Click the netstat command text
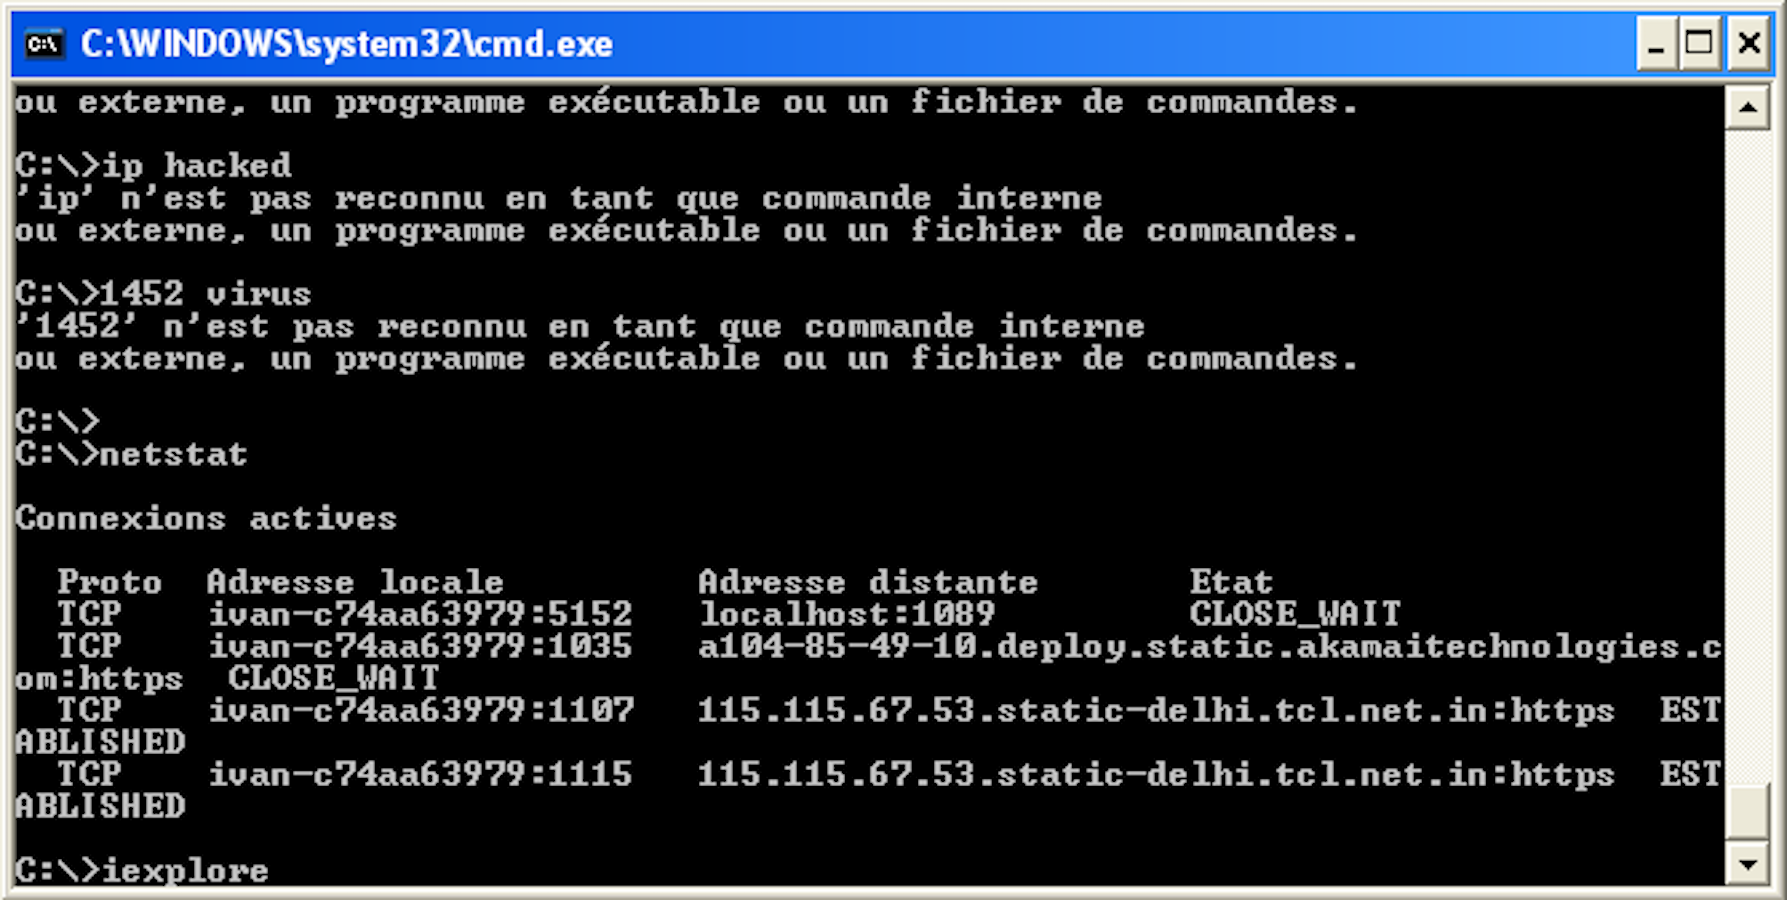This screenshot has height=900, width=1787. point(173,454)
